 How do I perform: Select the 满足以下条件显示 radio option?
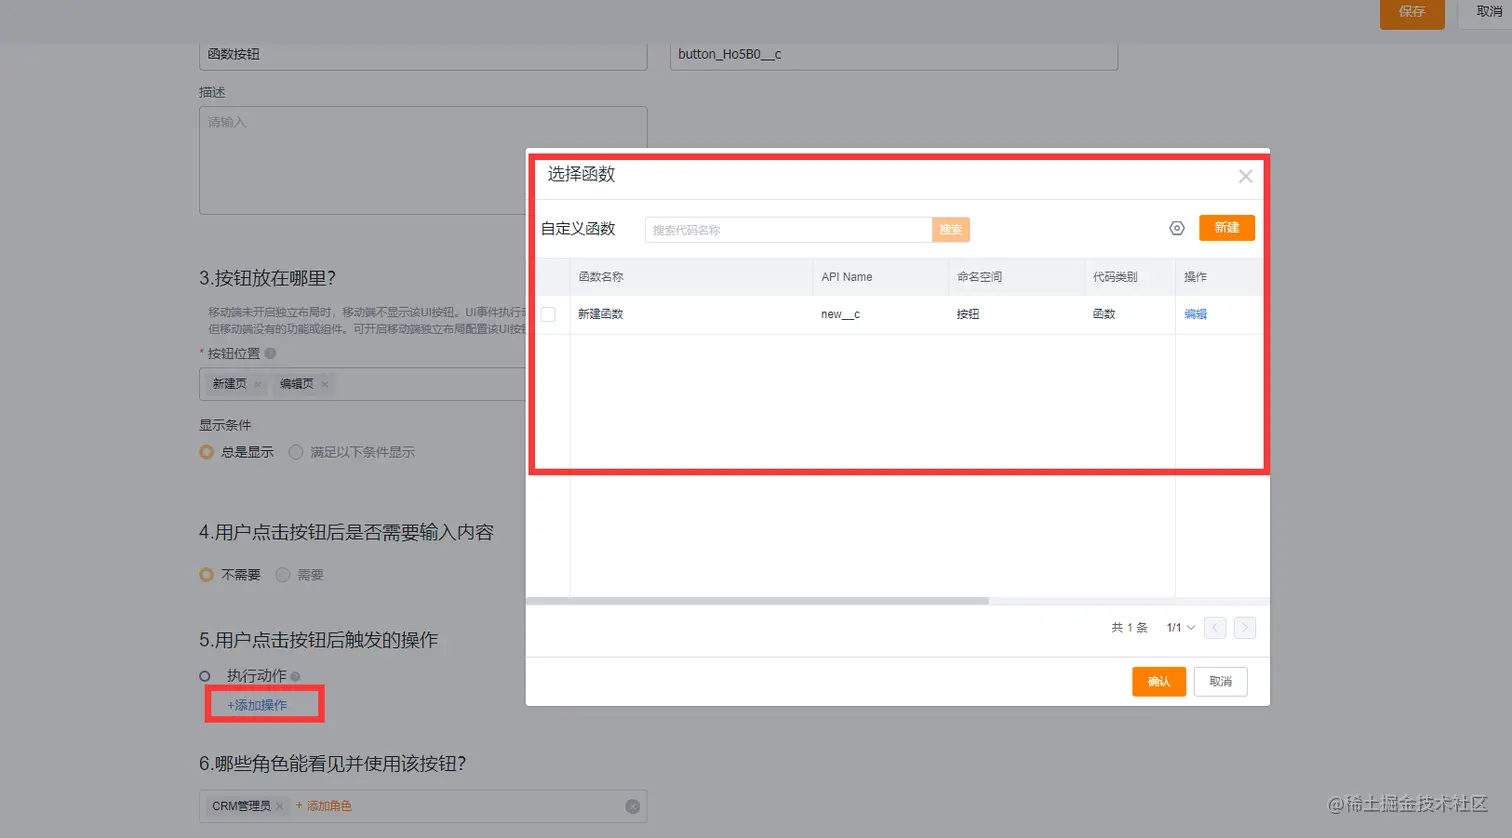point(296,452)
